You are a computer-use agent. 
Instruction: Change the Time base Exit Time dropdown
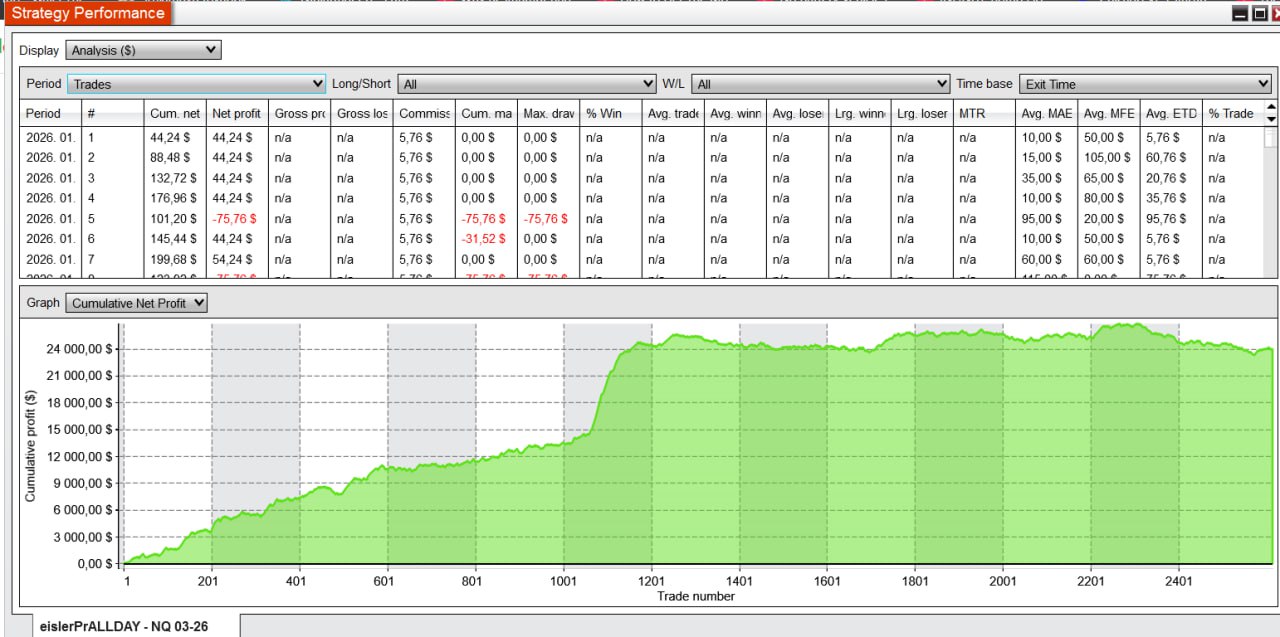point(1144,84)
